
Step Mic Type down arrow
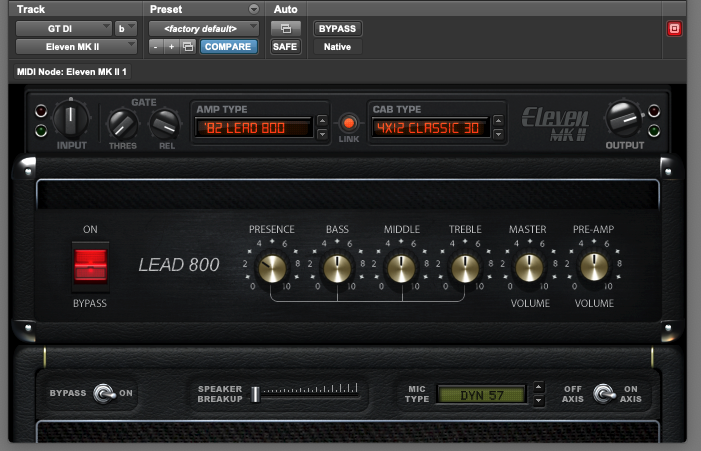(x=539, y=400)
